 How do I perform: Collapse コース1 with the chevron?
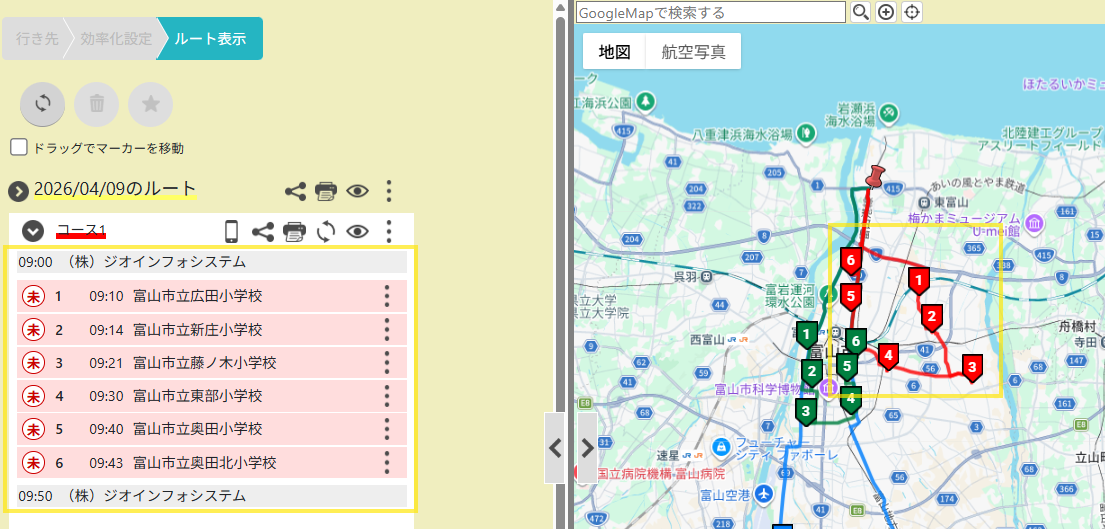tap(33, 231)
